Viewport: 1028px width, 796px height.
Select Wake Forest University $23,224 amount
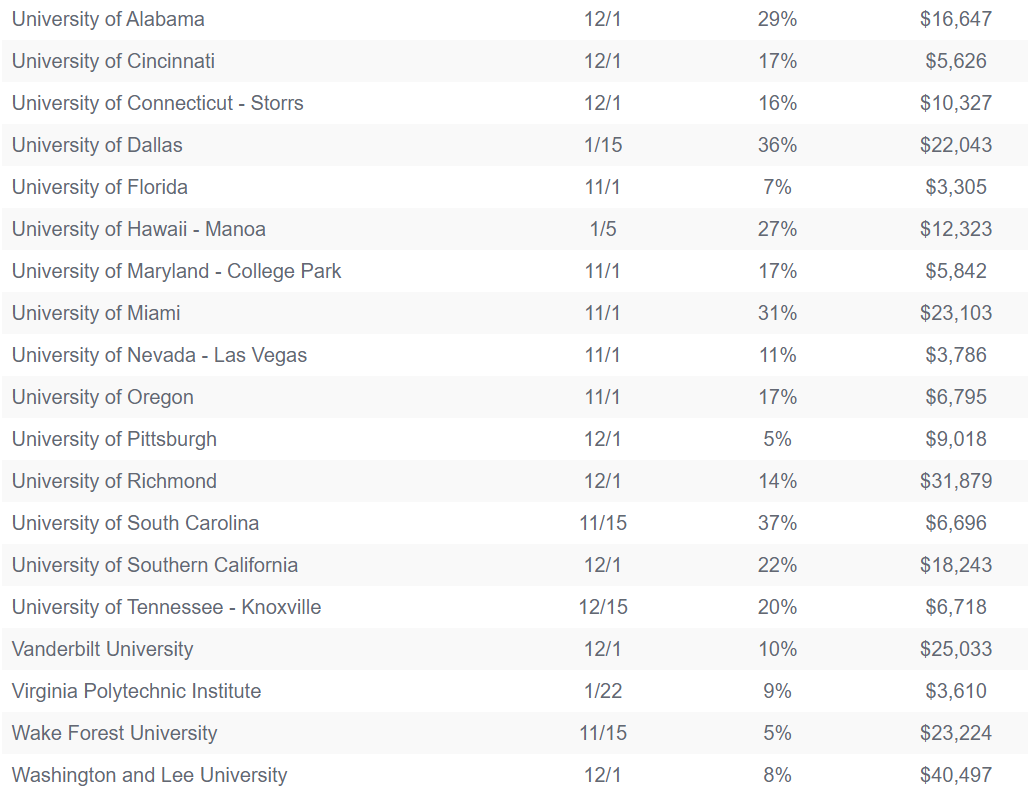[956, 732]
